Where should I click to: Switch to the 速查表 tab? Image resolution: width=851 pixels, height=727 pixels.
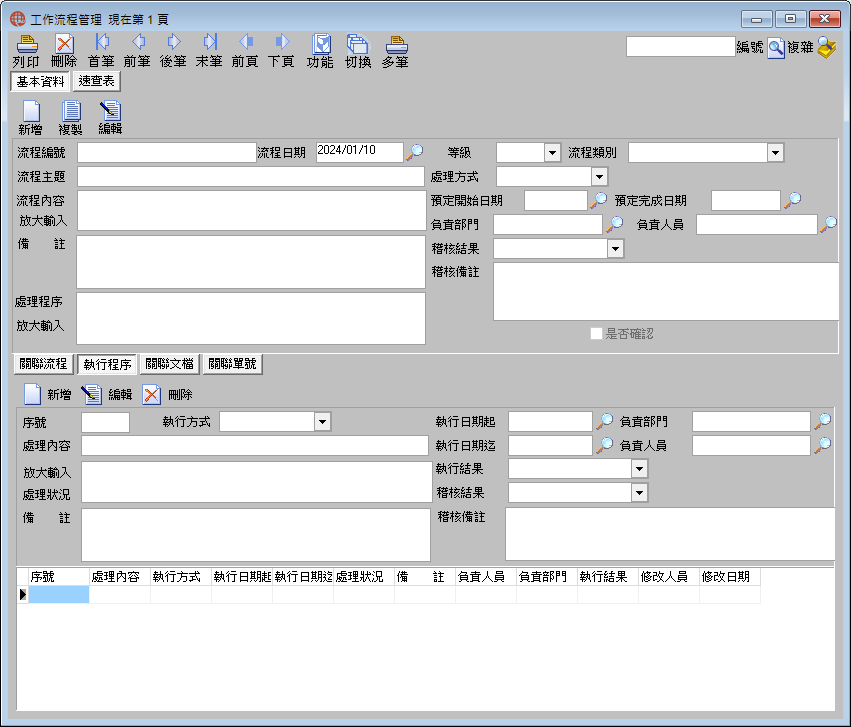tap(97, 81)
